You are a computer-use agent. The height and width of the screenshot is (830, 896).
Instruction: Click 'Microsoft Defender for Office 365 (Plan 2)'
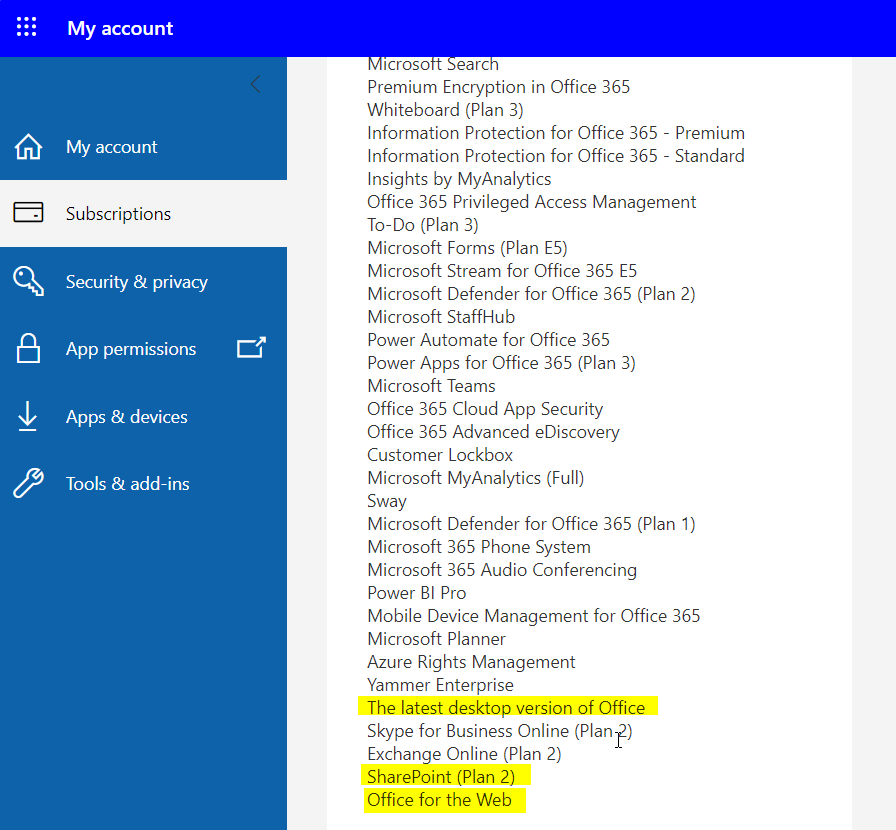click(531, 294)
